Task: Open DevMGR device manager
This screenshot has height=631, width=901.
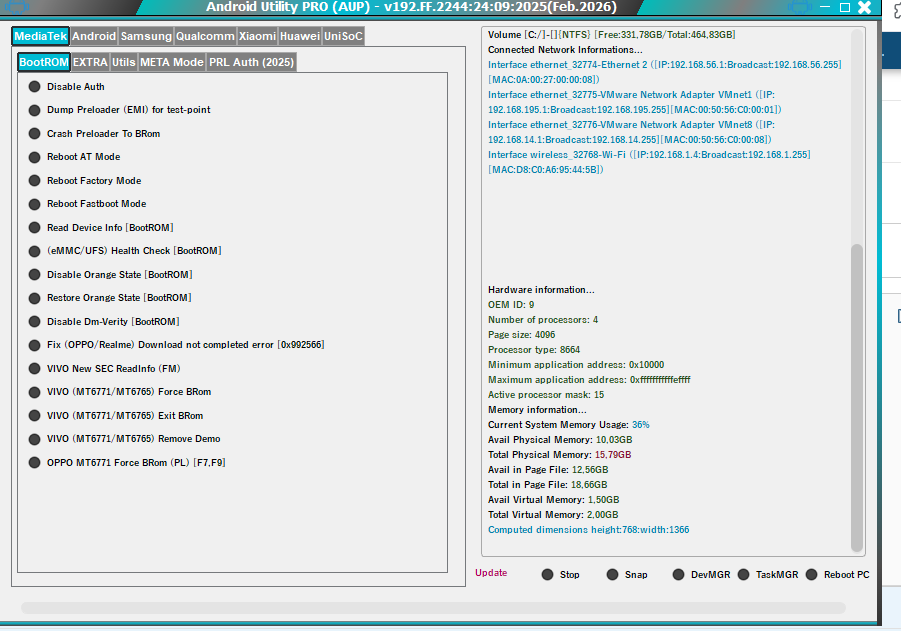Action: [x=702, y=575]
